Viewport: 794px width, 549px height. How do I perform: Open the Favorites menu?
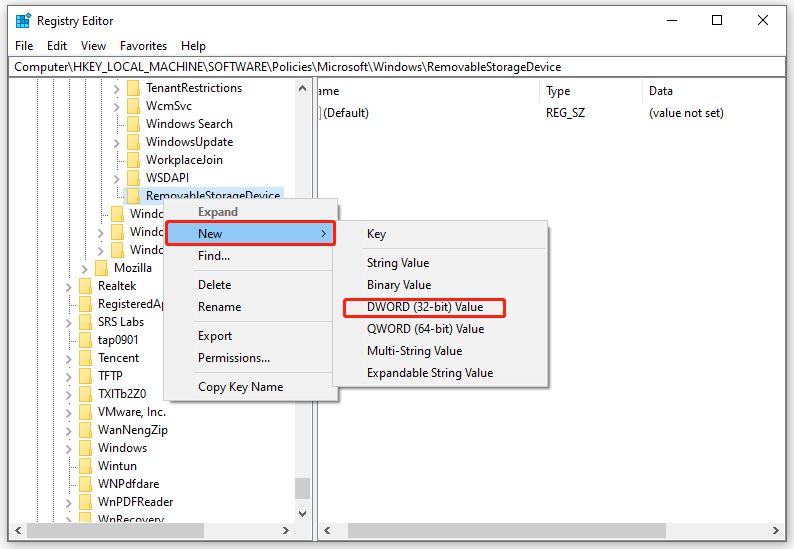[143, 46]
